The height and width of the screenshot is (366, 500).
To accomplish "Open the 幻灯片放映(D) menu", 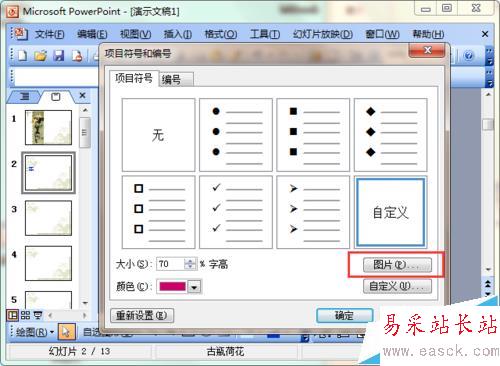I will point(322,34).
